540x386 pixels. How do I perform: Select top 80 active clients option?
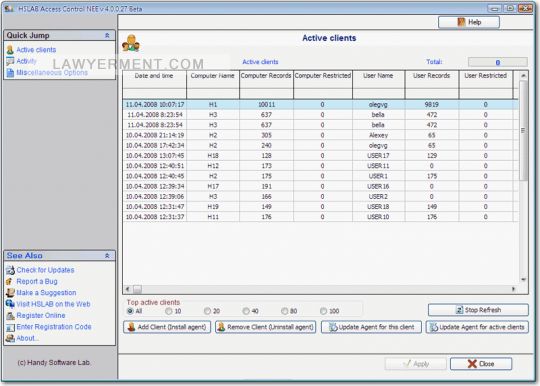tap(284, 311)
